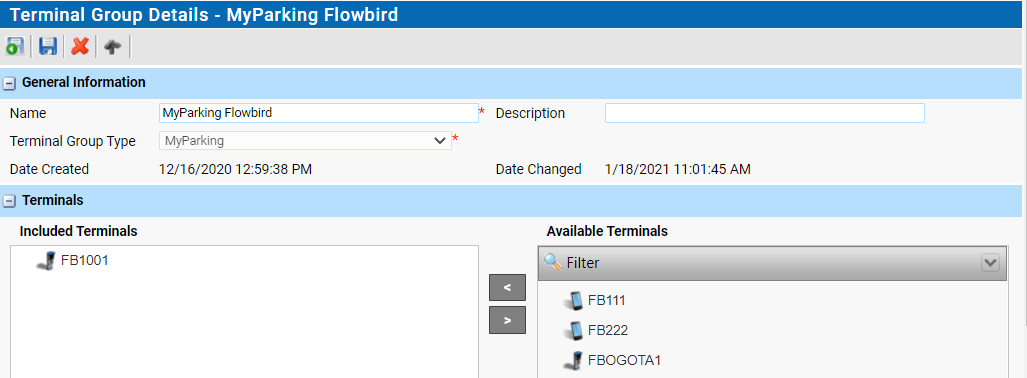Click the move left arrow button

click(x=507, y=288)
